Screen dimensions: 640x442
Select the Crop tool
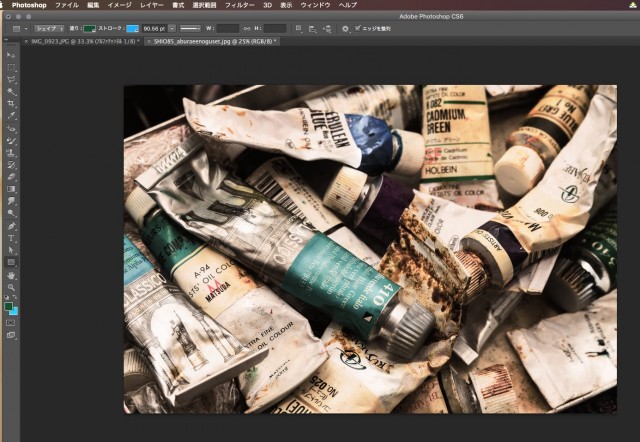(x=11, y=103)
